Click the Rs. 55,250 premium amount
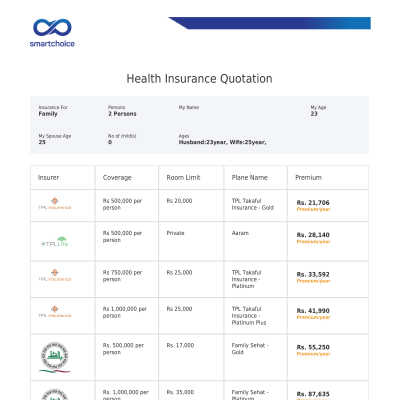This screenshot has height=400, width=399. click(313, 347)
